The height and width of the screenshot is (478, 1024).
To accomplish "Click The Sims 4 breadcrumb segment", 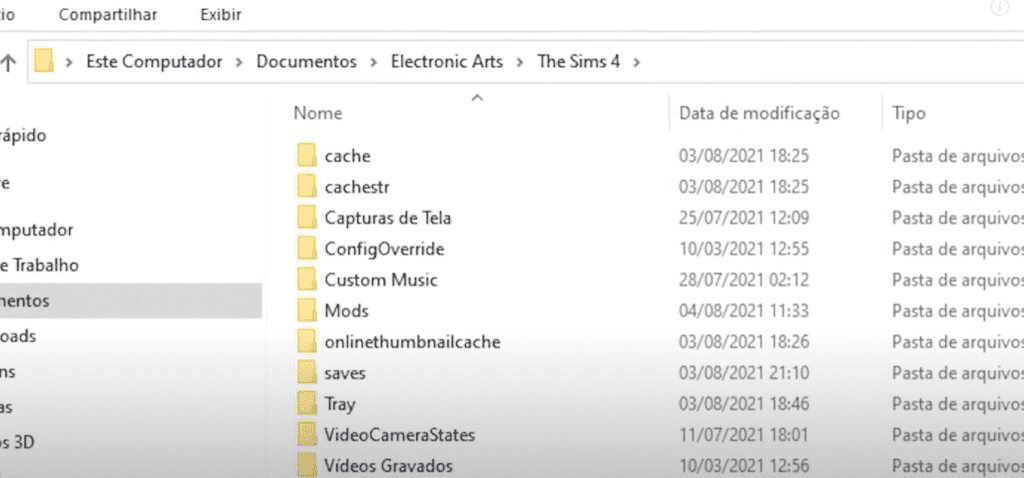I will 579,62.
